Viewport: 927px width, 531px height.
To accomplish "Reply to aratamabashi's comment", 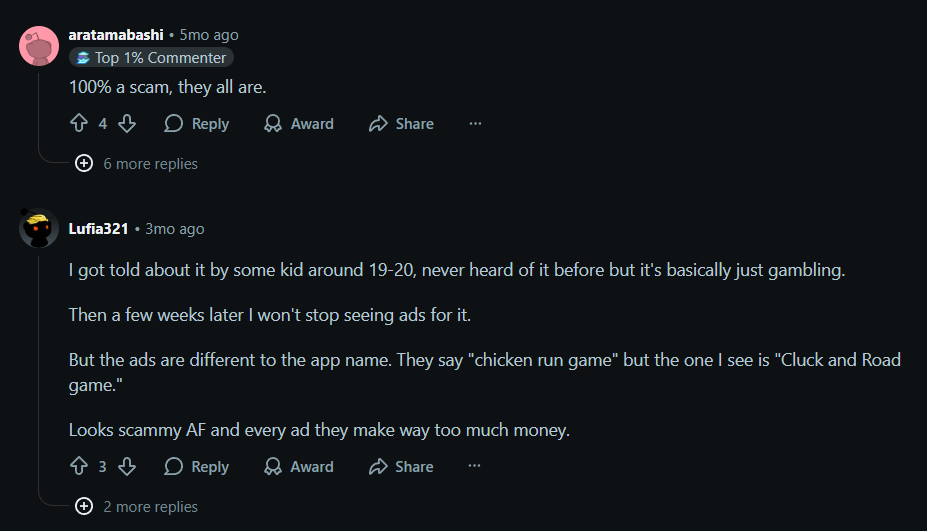I will click(x=197, y=124).
